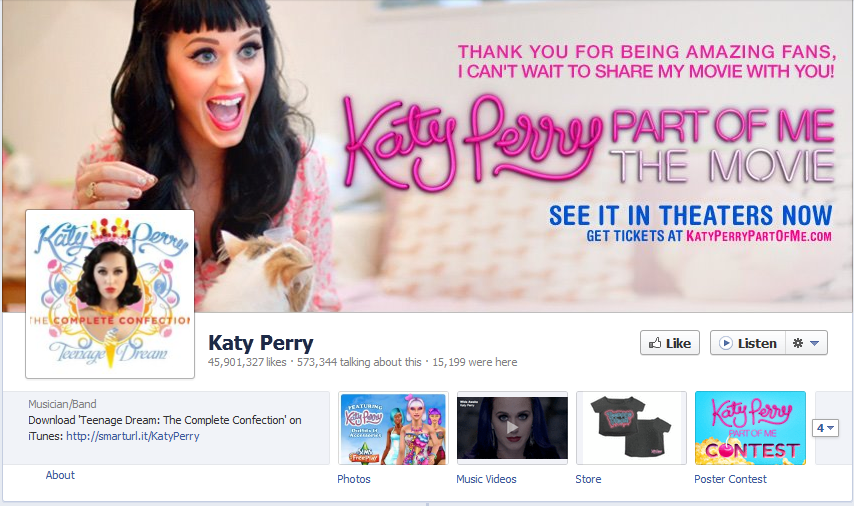Select the Photos label link
Viewport: 854px width, 506px height.
tap(353, 479)
